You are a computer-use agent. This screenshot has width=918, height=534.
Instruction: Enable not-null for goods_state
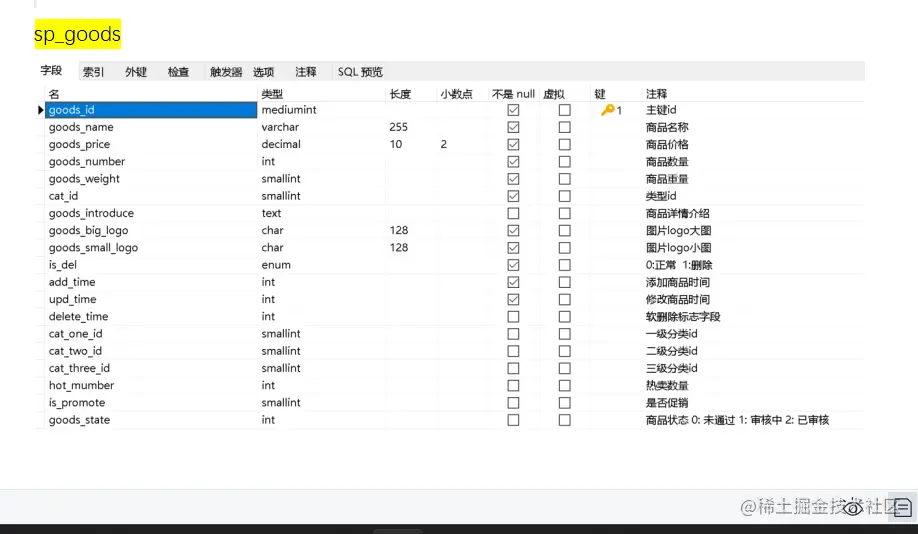tap(513, 420)
